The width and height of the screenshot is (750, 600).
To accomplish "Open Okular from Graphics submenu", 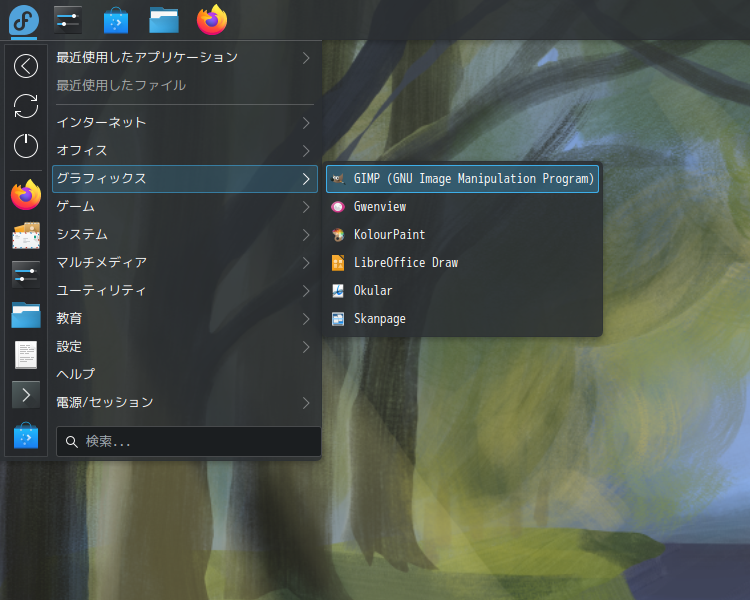I will pyautogui.click(x=462, y=290).
